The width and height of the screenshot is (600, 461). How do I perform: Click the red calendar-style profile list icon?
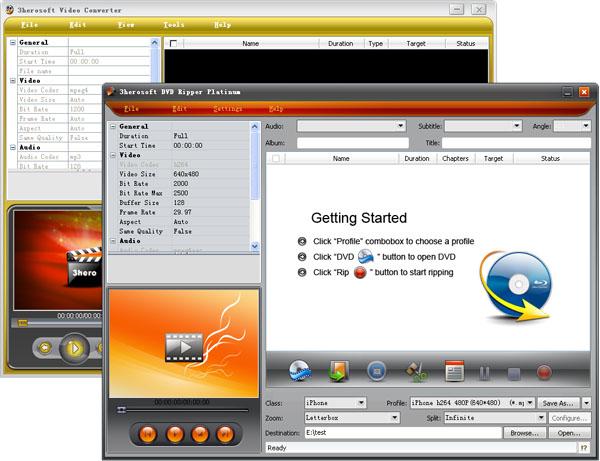454,371
